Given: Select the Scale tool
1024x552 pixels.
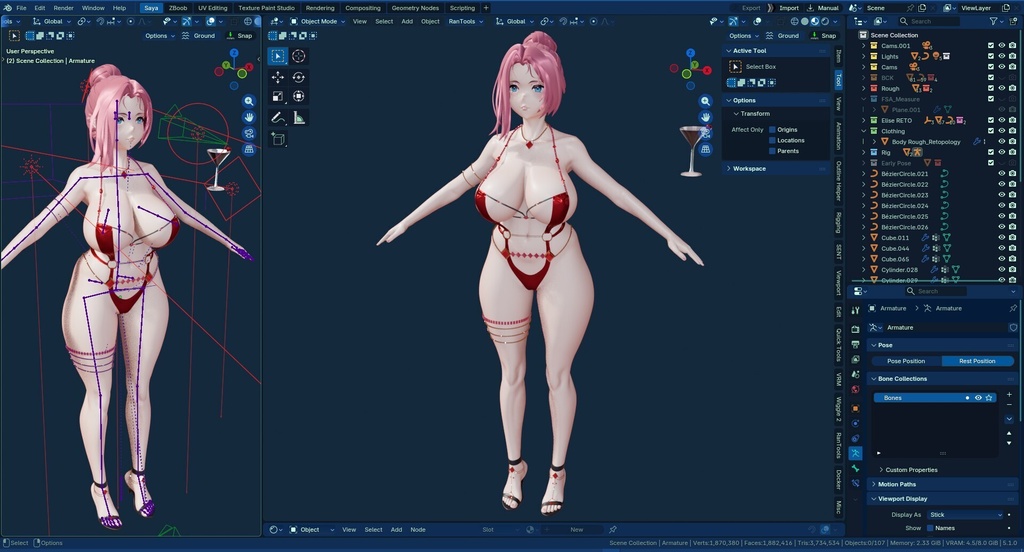Looking at the screenshot, I should click(x=278, y=97).
